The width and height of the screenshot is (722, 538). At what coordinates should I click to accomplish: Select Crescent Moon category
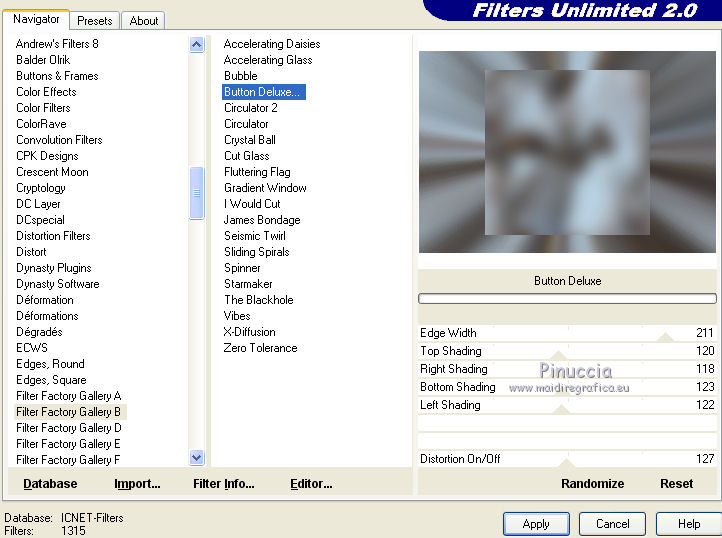coord(52,172)
